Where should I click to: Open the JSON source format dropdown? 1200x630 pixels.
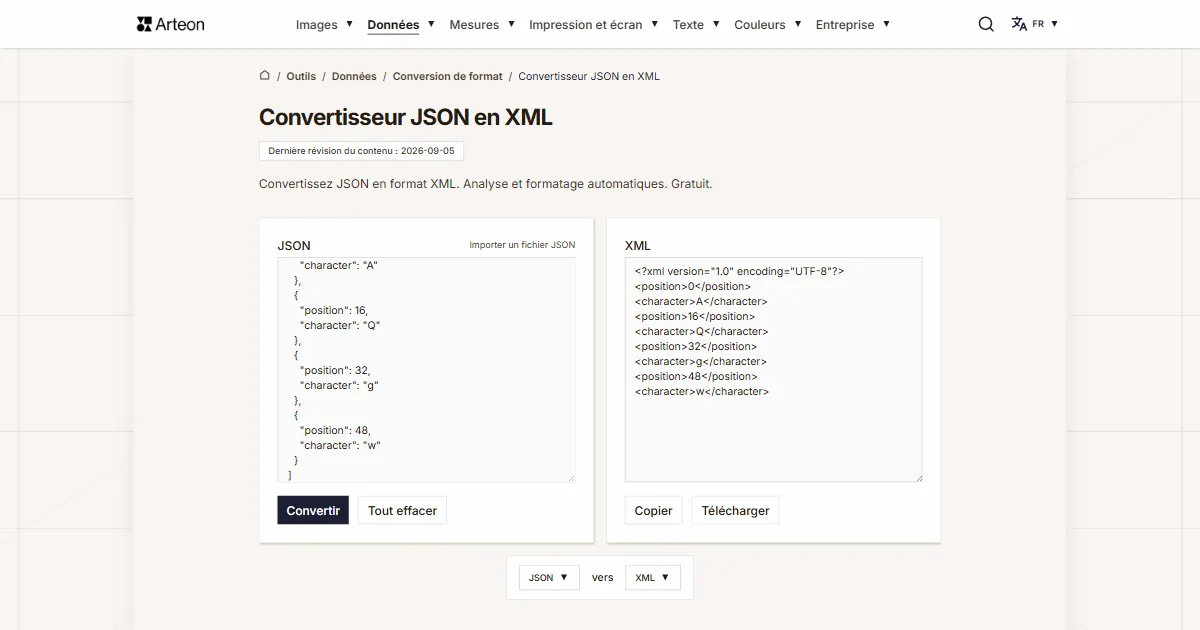(549, 577)
